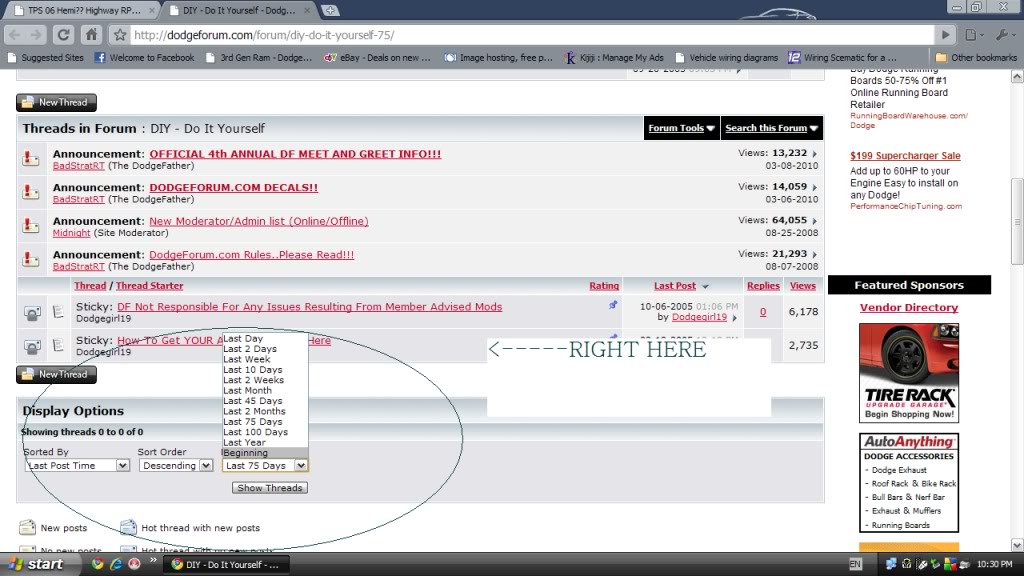Click the system clock showing 10:30 PM
The height and width of the screenshot is (576, 1024).
pyautogui.click(x=994, y=564)
